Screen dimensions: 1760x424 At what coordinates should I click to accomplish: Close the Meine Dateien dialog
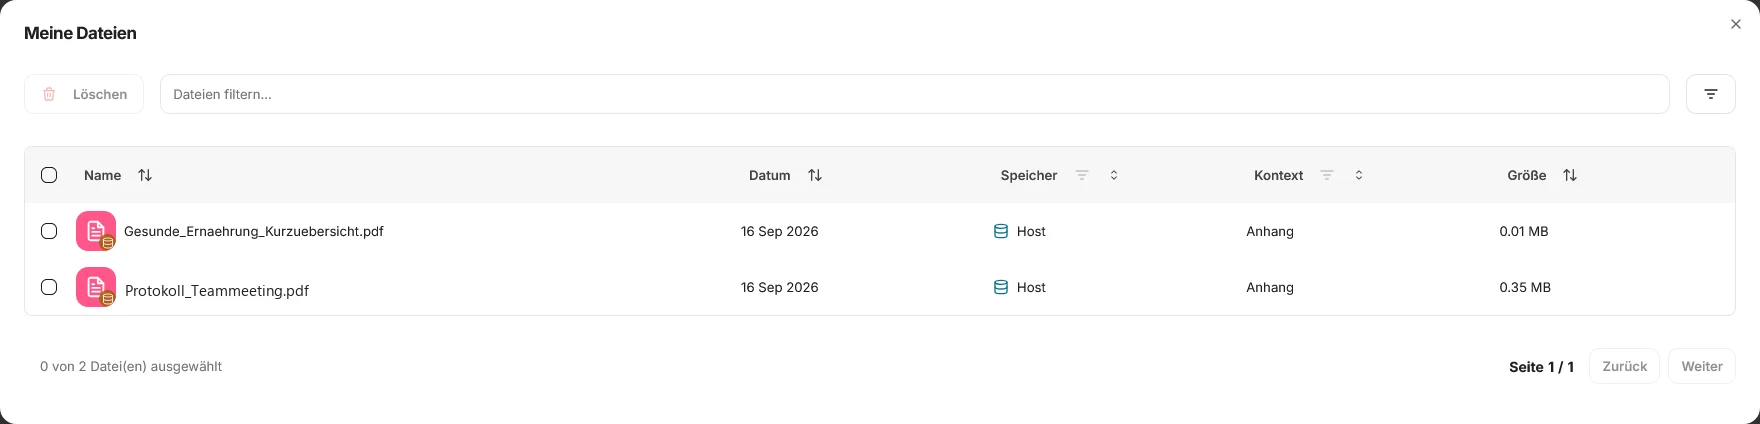(x=1736, y=24)
